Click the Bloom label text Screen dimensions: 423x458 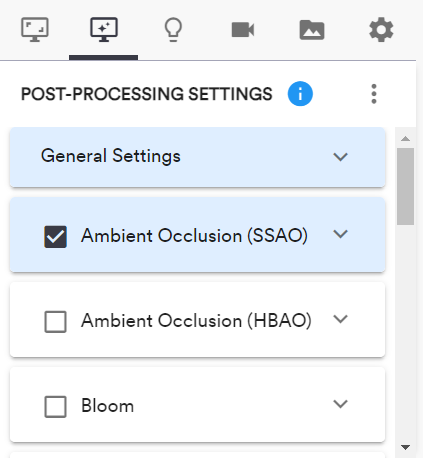point(107,406)
